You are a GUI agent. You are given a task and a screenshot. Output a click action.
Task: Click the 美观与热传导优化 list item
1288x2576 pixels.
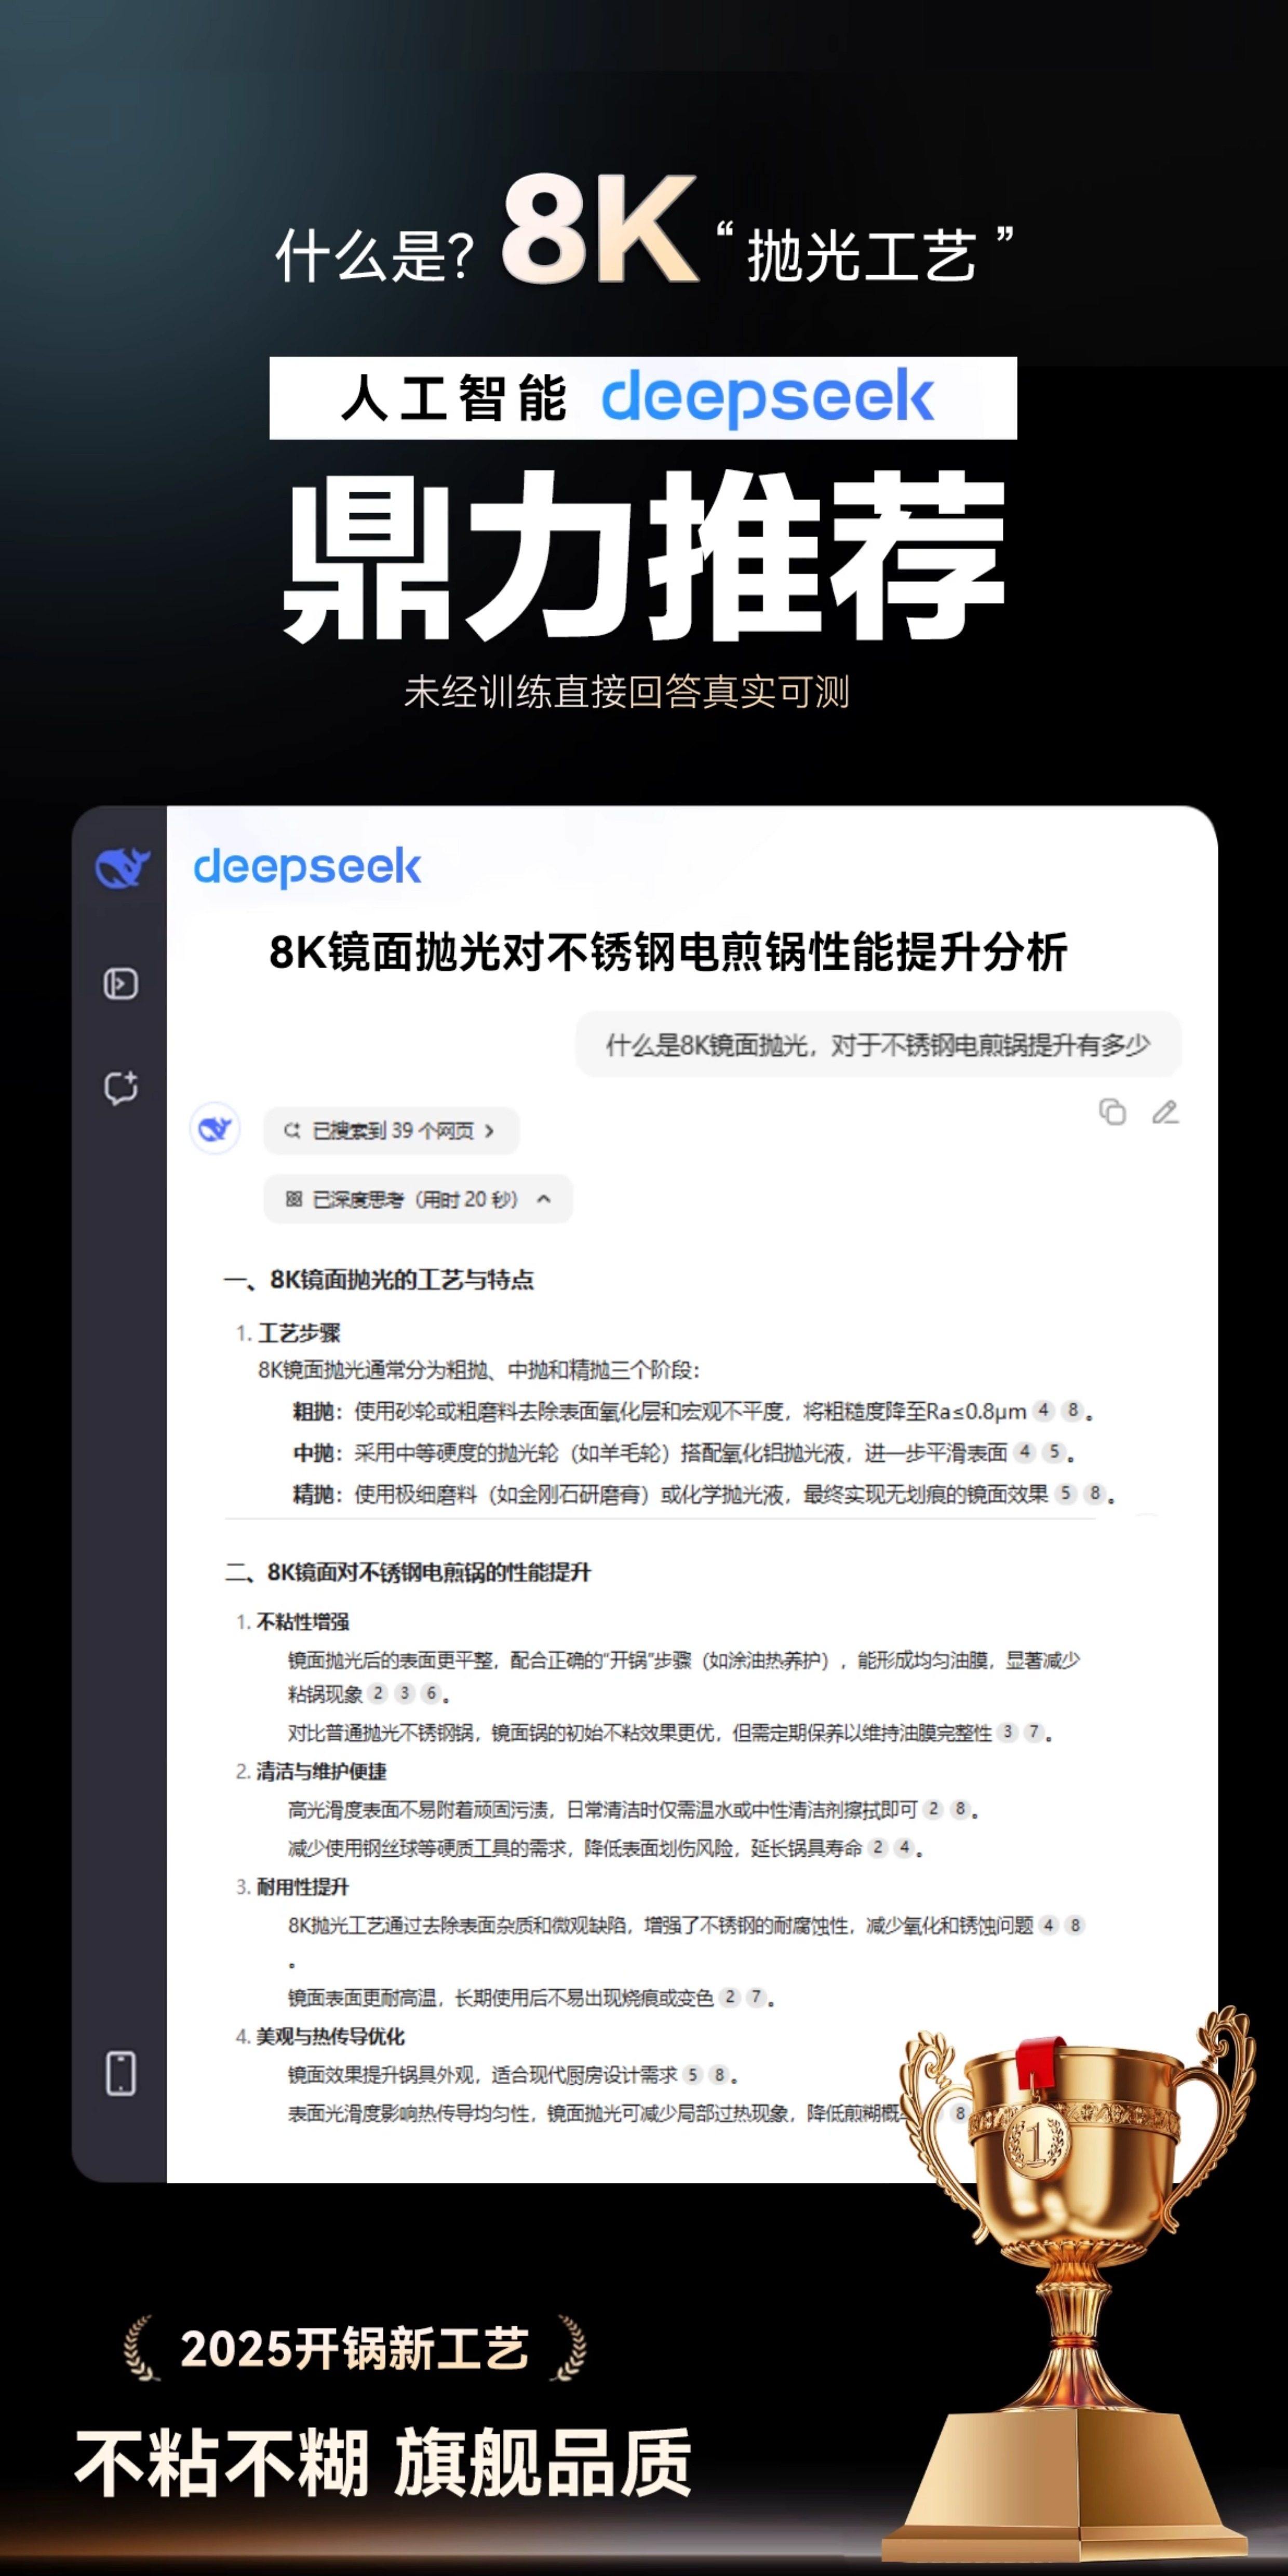pyautogui.click(x=331, y=2036)
